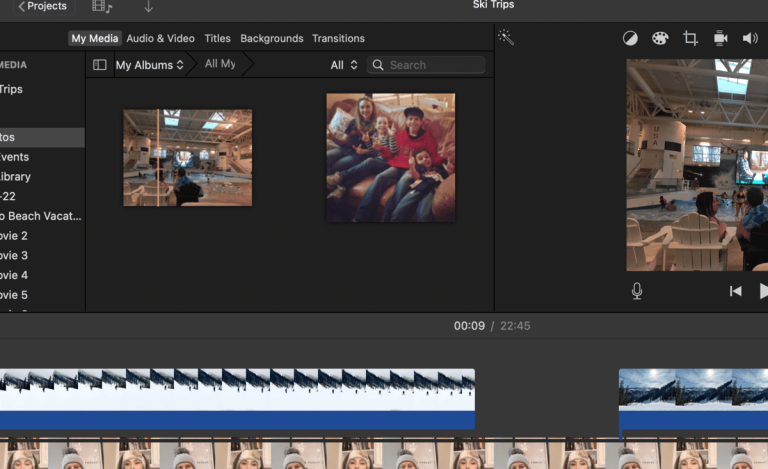Switch to the Transitions tab
Image resolution: width=768 pixels, height=469 pixels.
coord(338,38)
